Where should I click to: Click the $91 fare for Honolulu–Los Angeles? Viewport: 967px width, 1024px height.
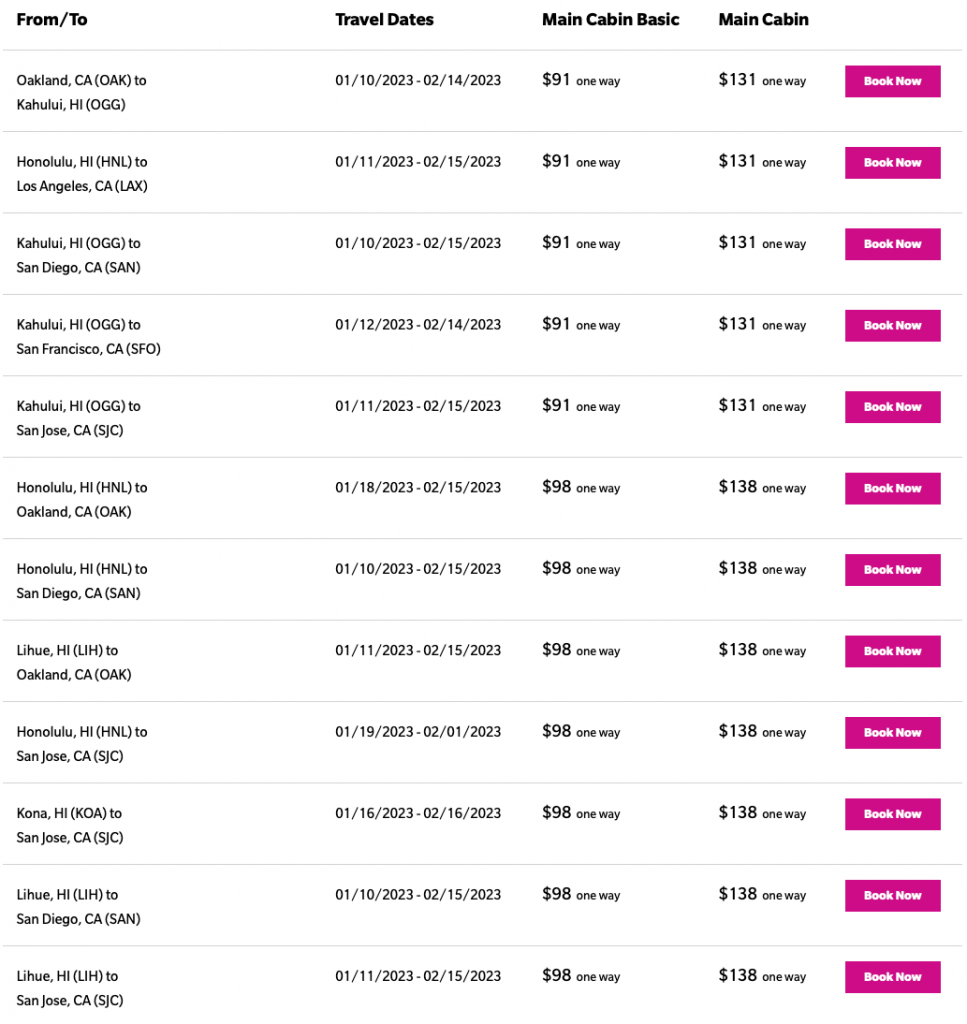(557, 161)
